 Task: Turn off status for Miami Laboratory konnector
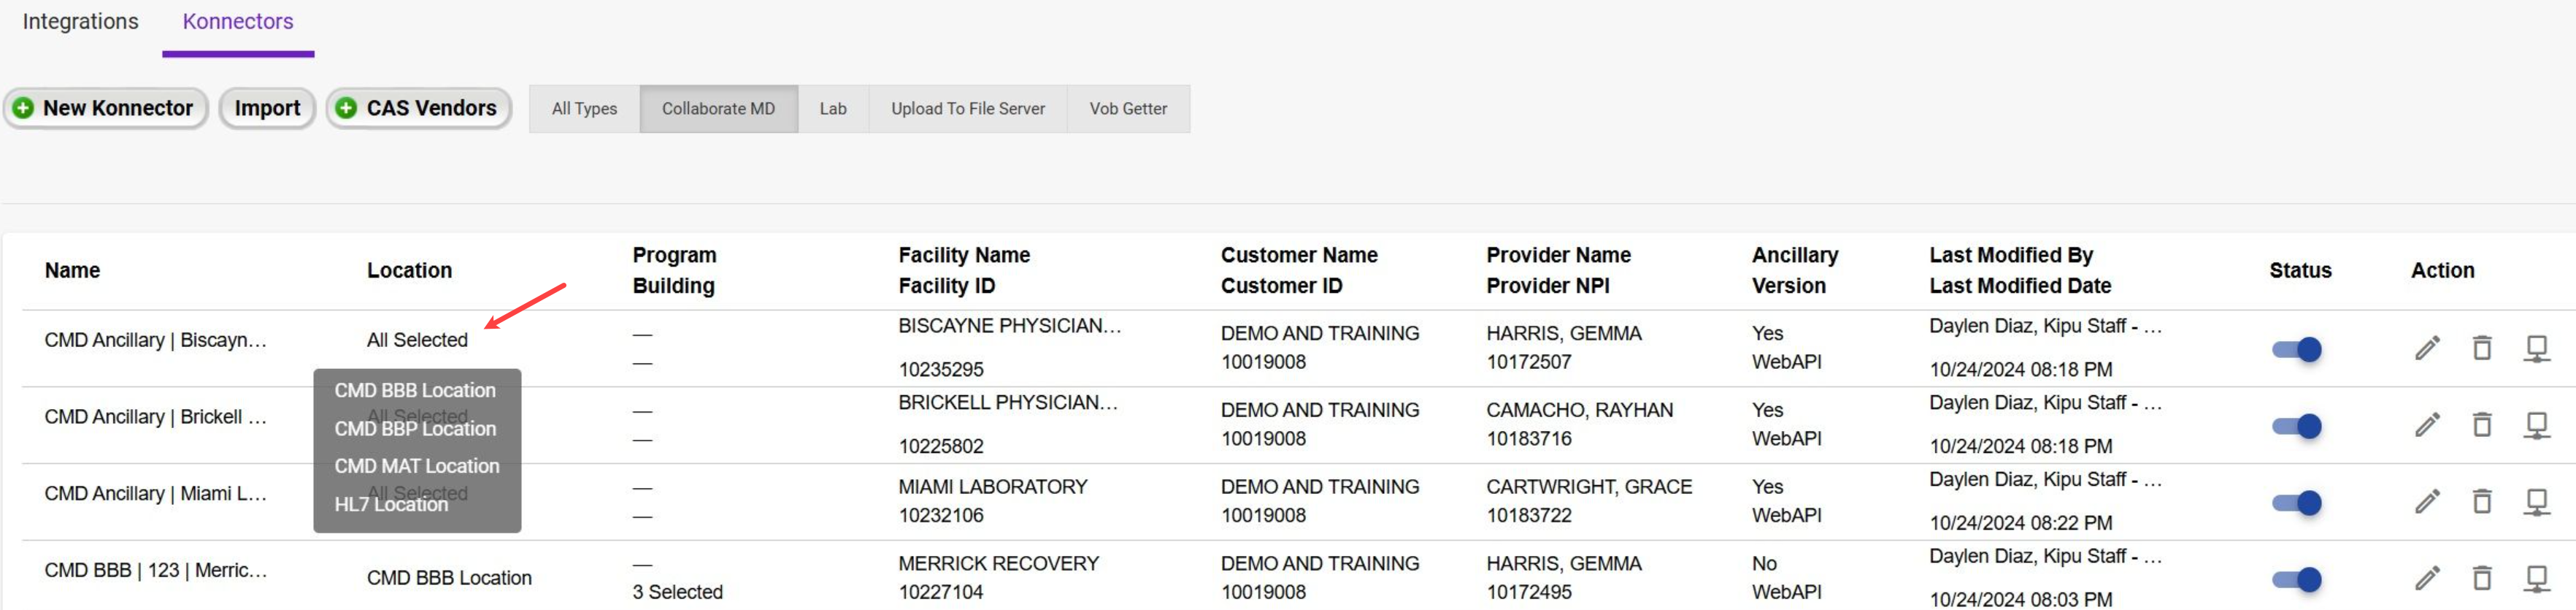point(2297,502)
